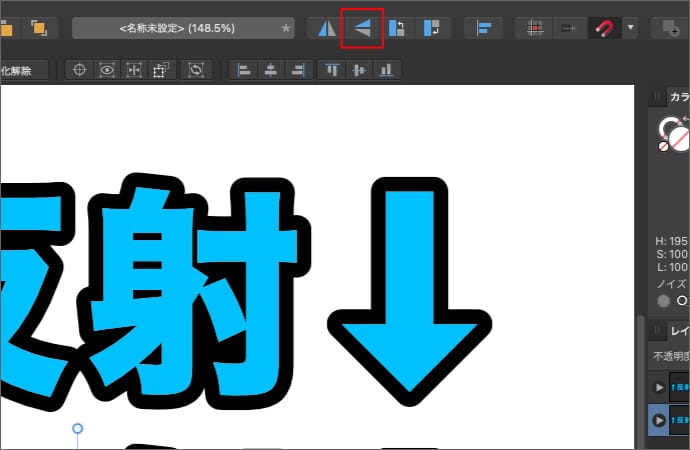Open the alignment options icon

[x=484, y=28]
